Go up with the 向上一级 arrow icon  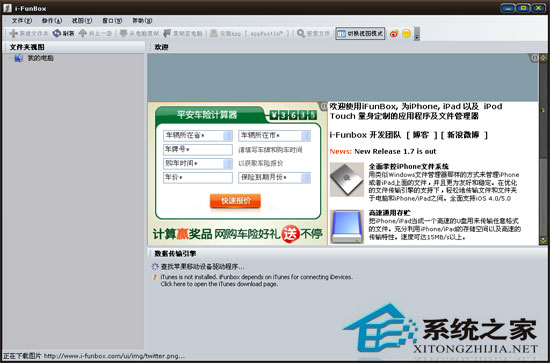82,33
